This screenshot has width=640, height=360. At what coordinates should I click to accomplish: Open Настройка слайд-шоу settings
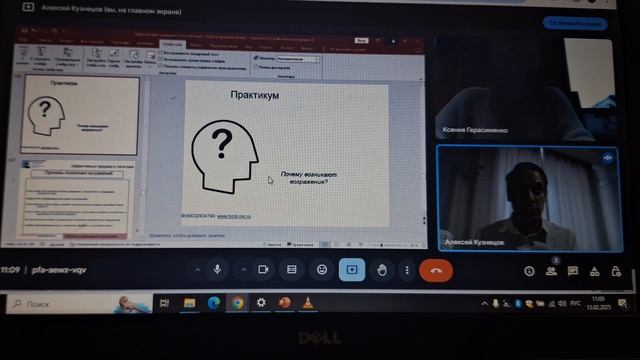coord(96,58)
